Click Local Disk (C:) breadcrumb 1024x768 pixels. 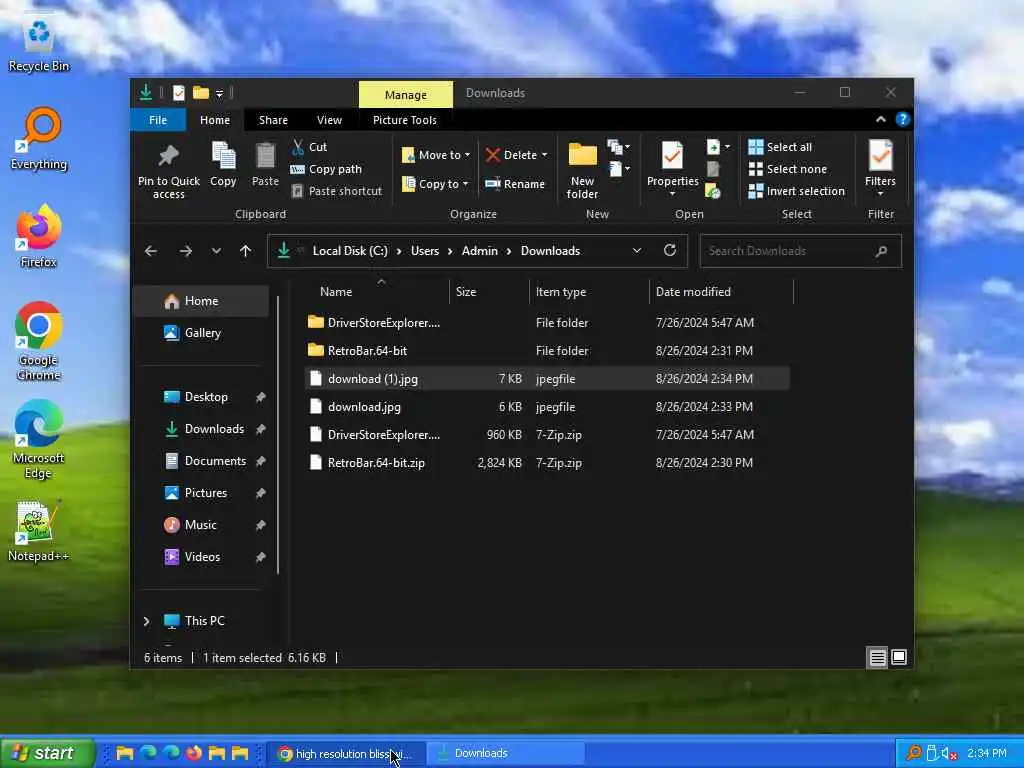coord(350,251)
